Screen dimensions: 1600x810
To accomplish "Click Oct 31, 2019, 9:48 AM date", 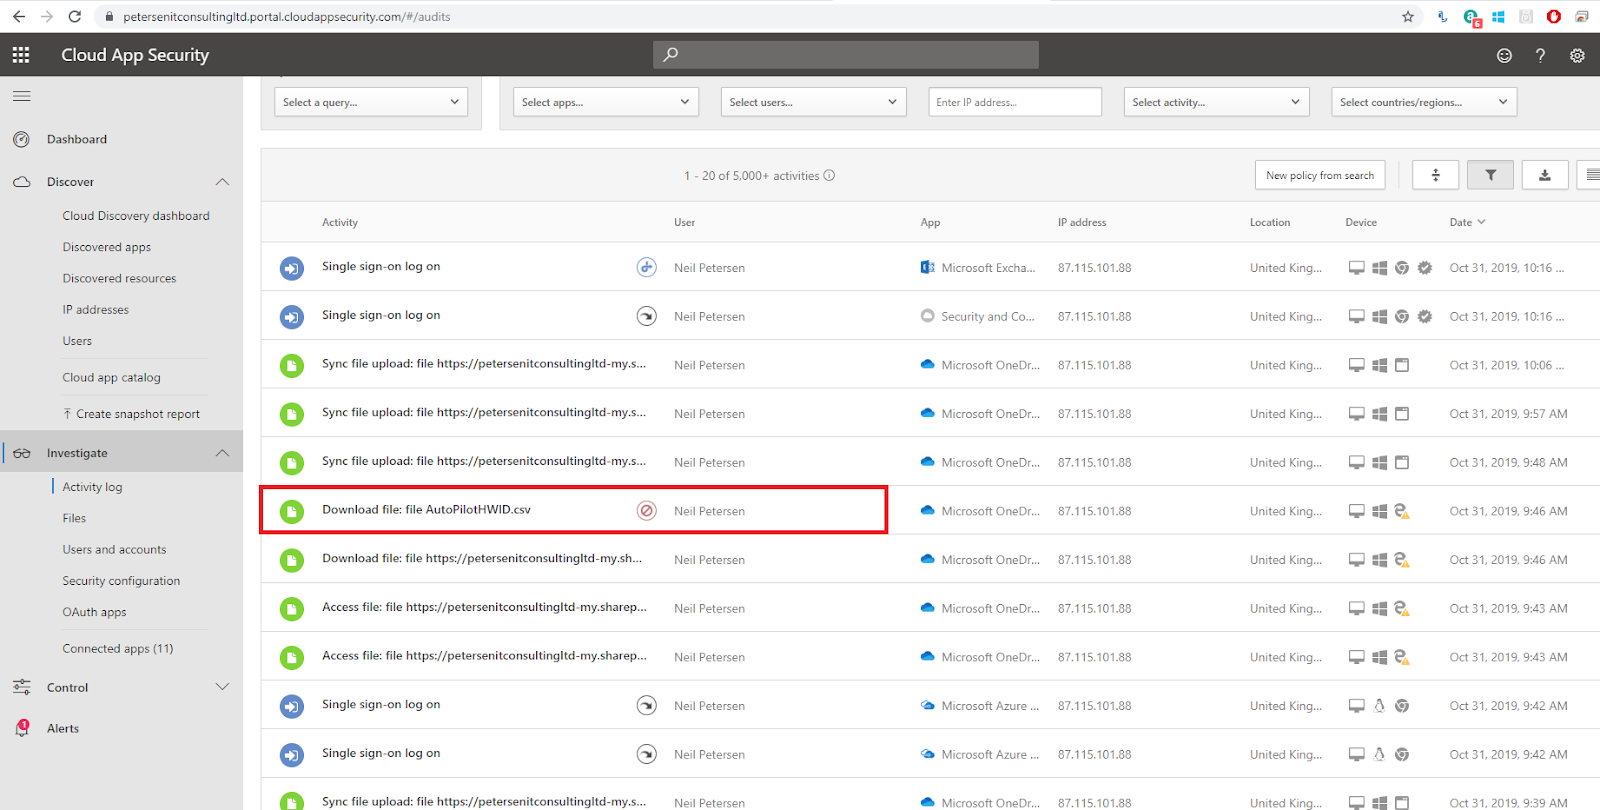I will tap(1508, 463).
